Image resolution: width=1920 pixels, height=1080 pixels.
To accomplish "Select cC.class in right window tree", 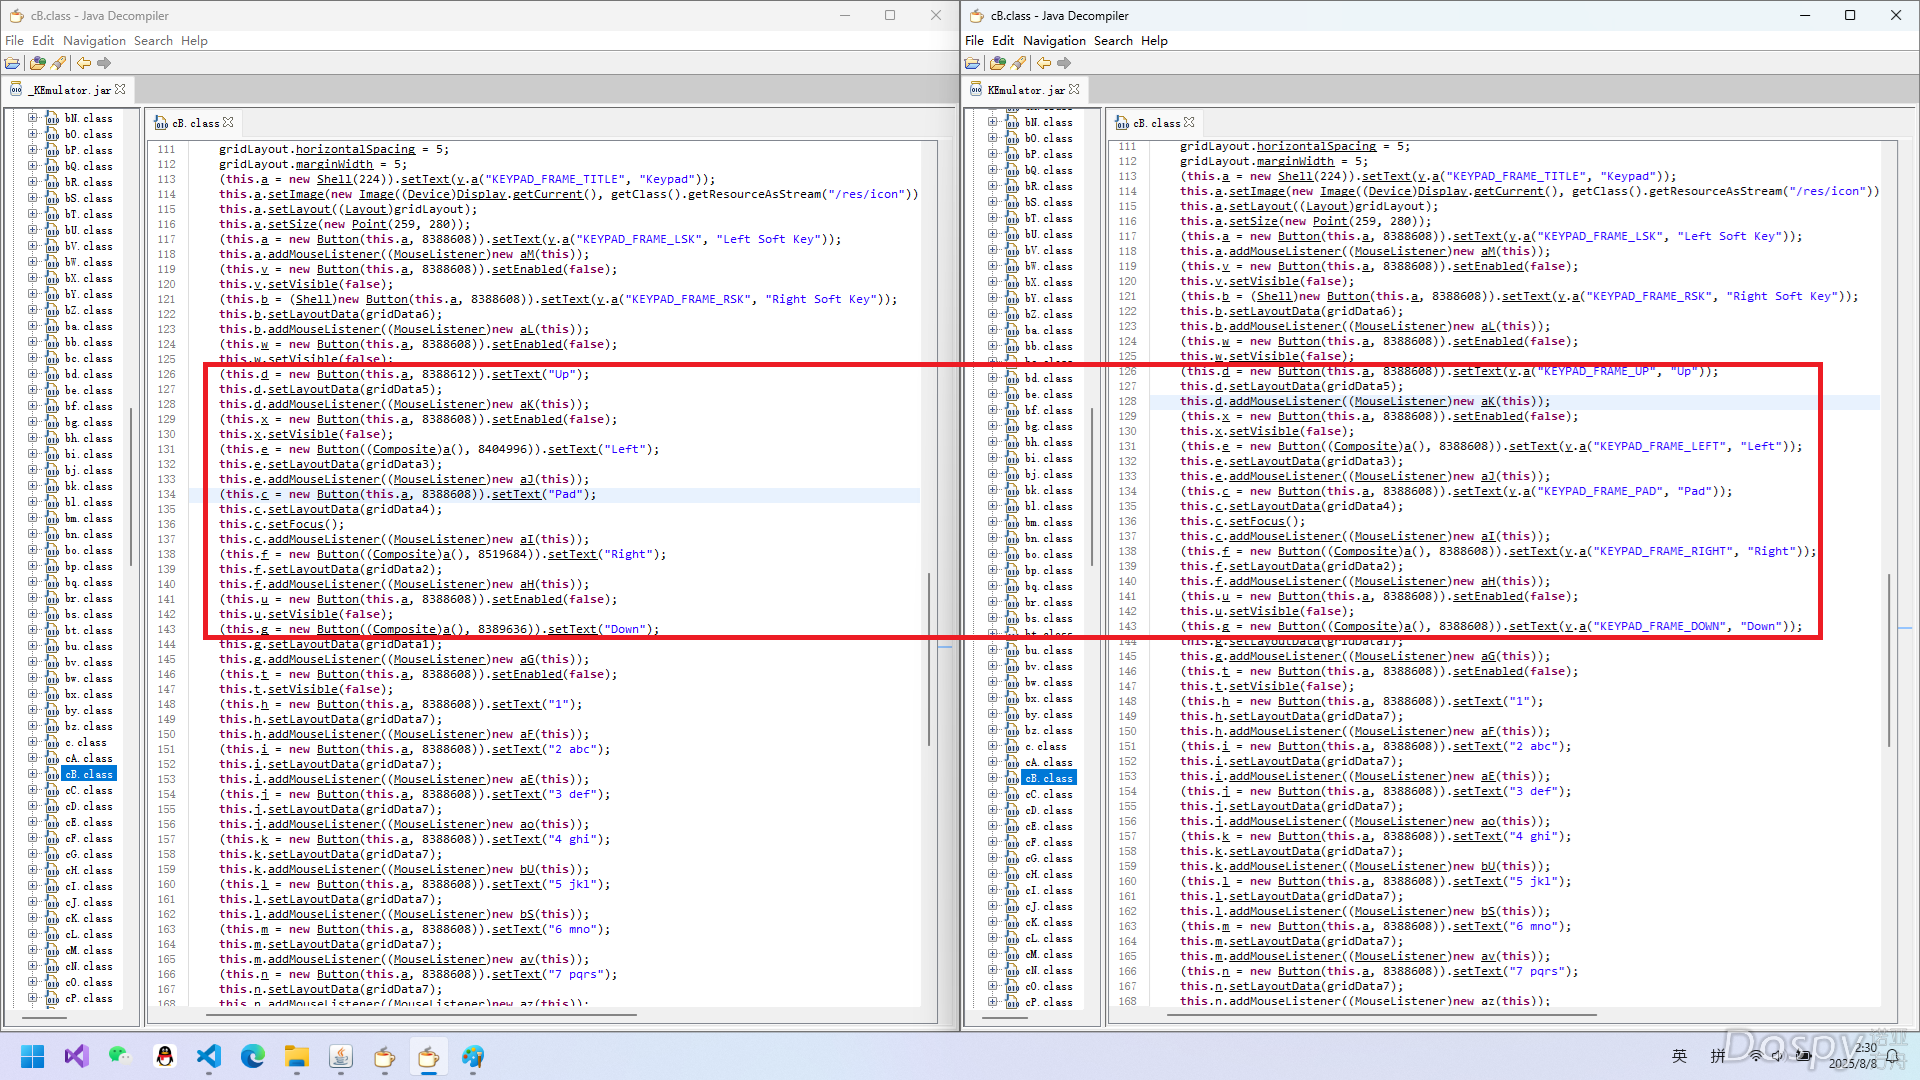I will click(1049, 794).
